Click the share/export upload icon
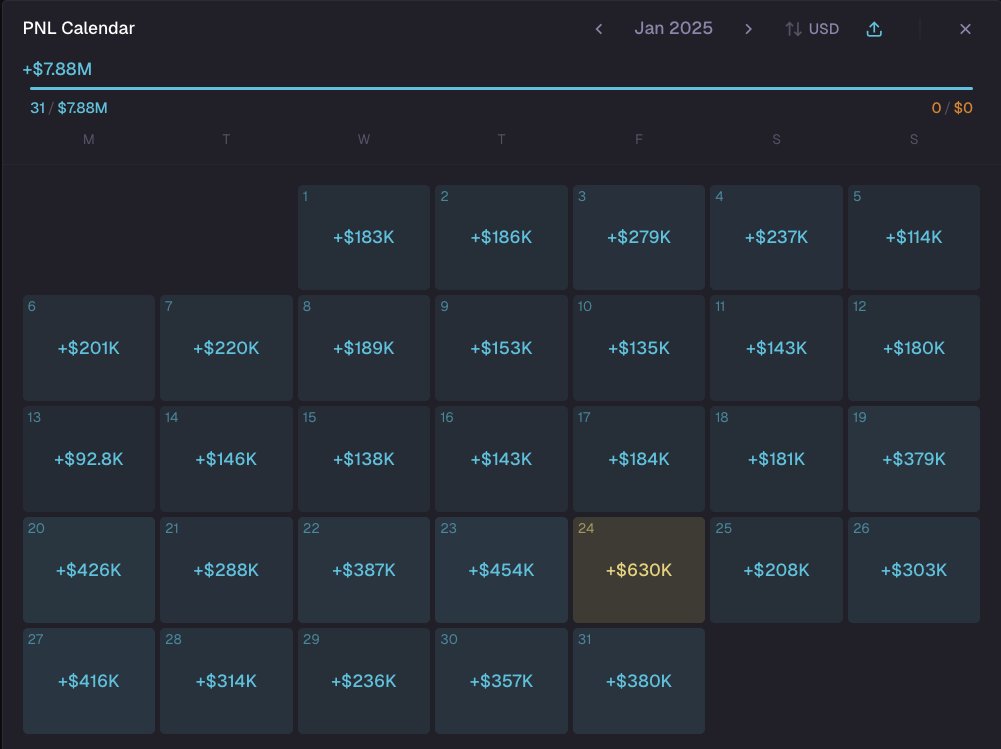 point(874,29)
